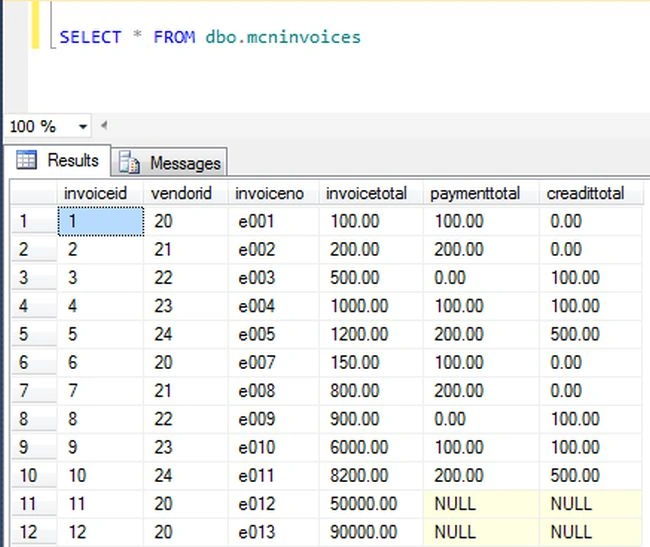Viewport: 650px width, 547px height.
Task: Switch to the Results tab
Action: tap(58, 160)
